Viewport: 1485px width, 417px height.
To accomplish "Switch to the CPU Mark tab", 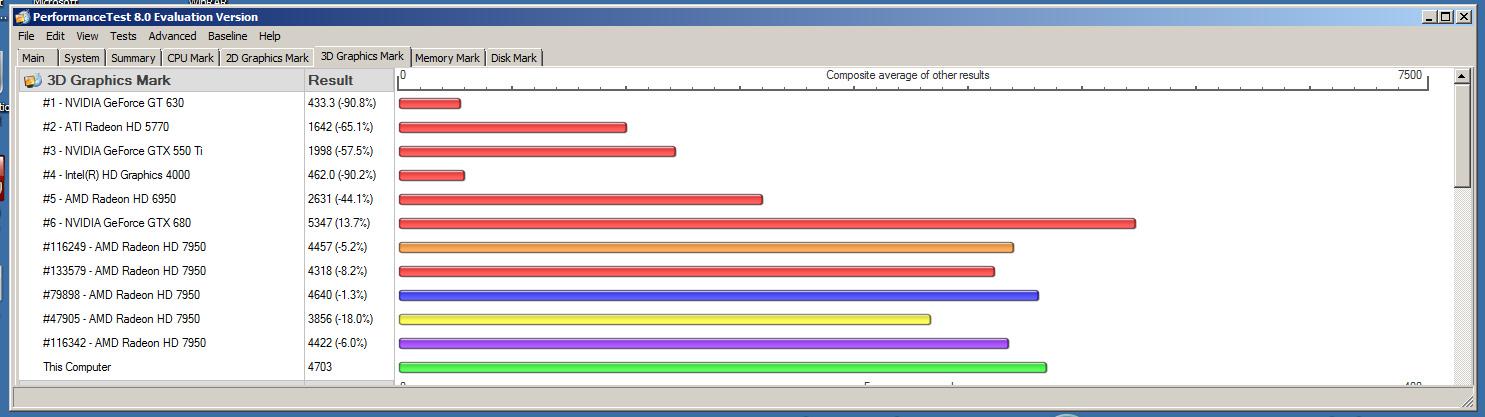I will (190, 58).
